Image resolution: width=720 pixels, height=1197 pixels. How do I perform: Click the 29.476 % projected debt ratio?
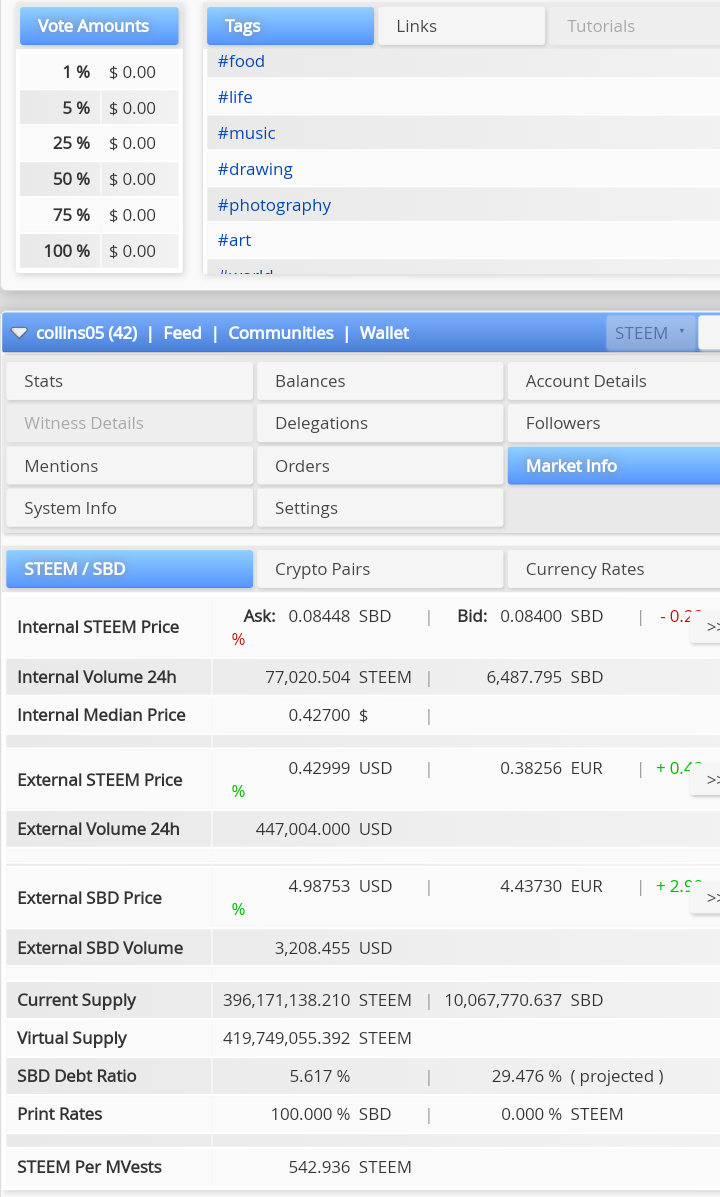[528, 1076]
